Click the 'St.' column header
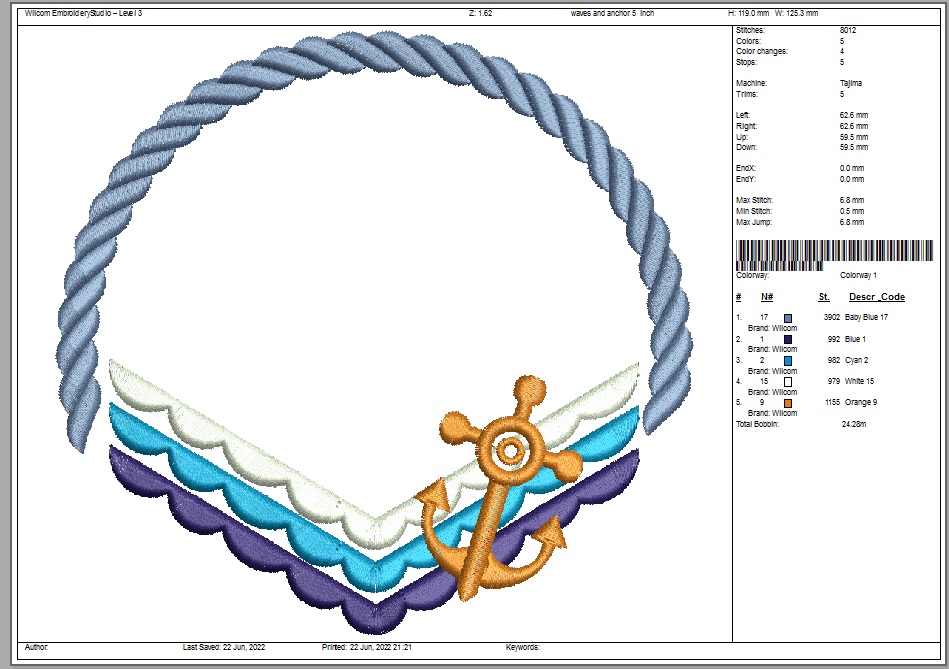The height and width of the screenshot is (669, 949). pos(824,297)
